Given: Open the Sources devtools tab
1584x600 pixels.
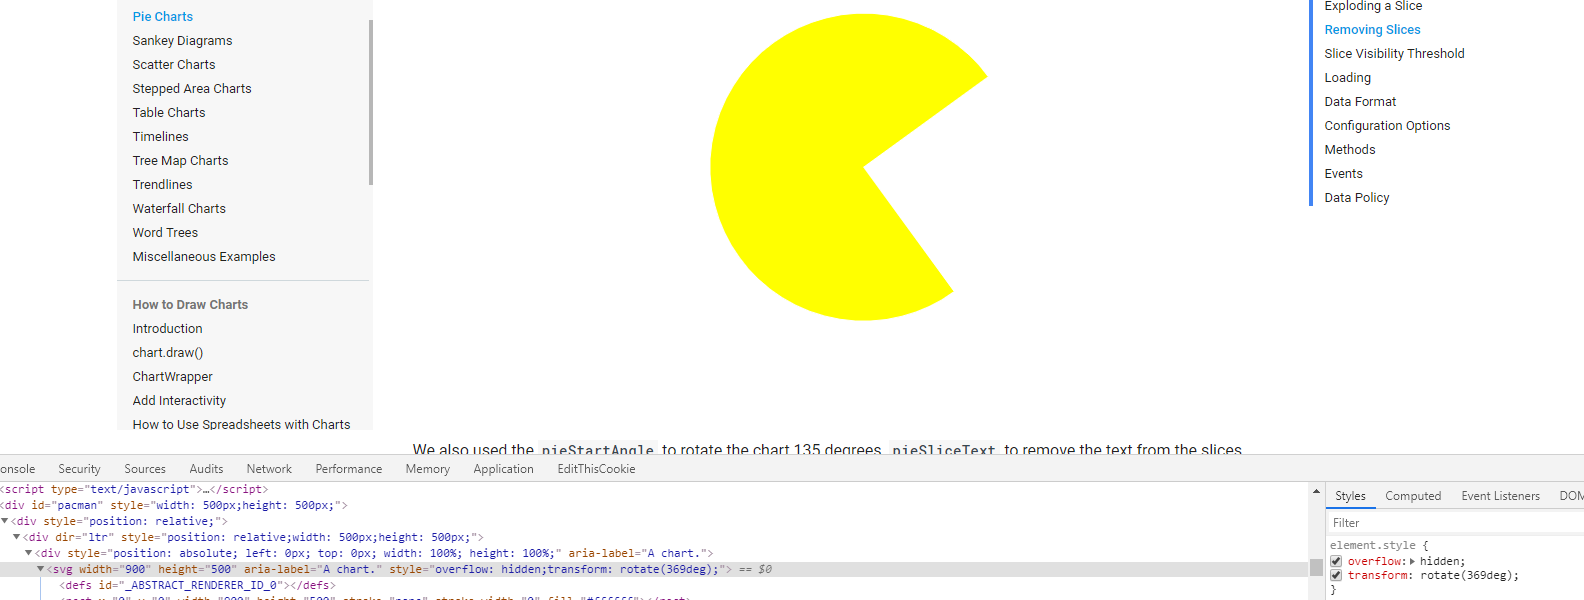Looking at the screenshot, I should tap(145, 469).
